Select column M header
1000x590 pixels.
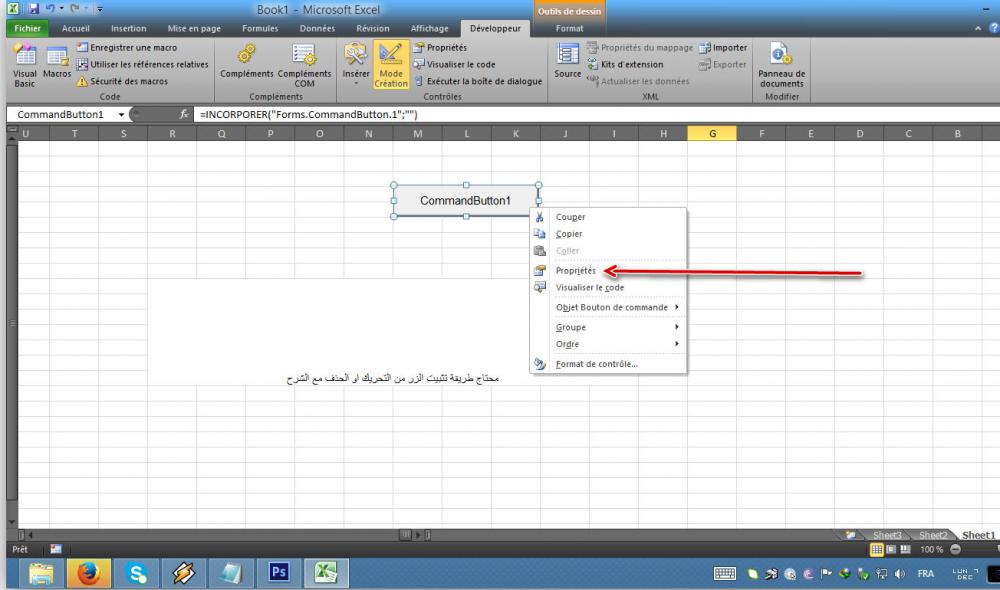[x=417, y=133]
